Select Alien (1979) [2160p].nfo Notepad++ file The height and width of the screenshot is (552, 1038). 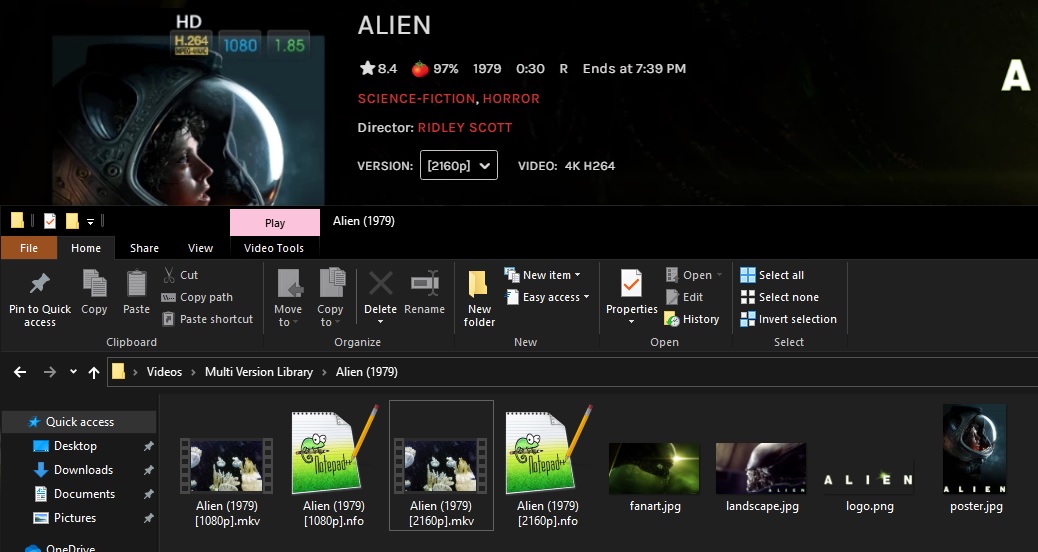548,467
